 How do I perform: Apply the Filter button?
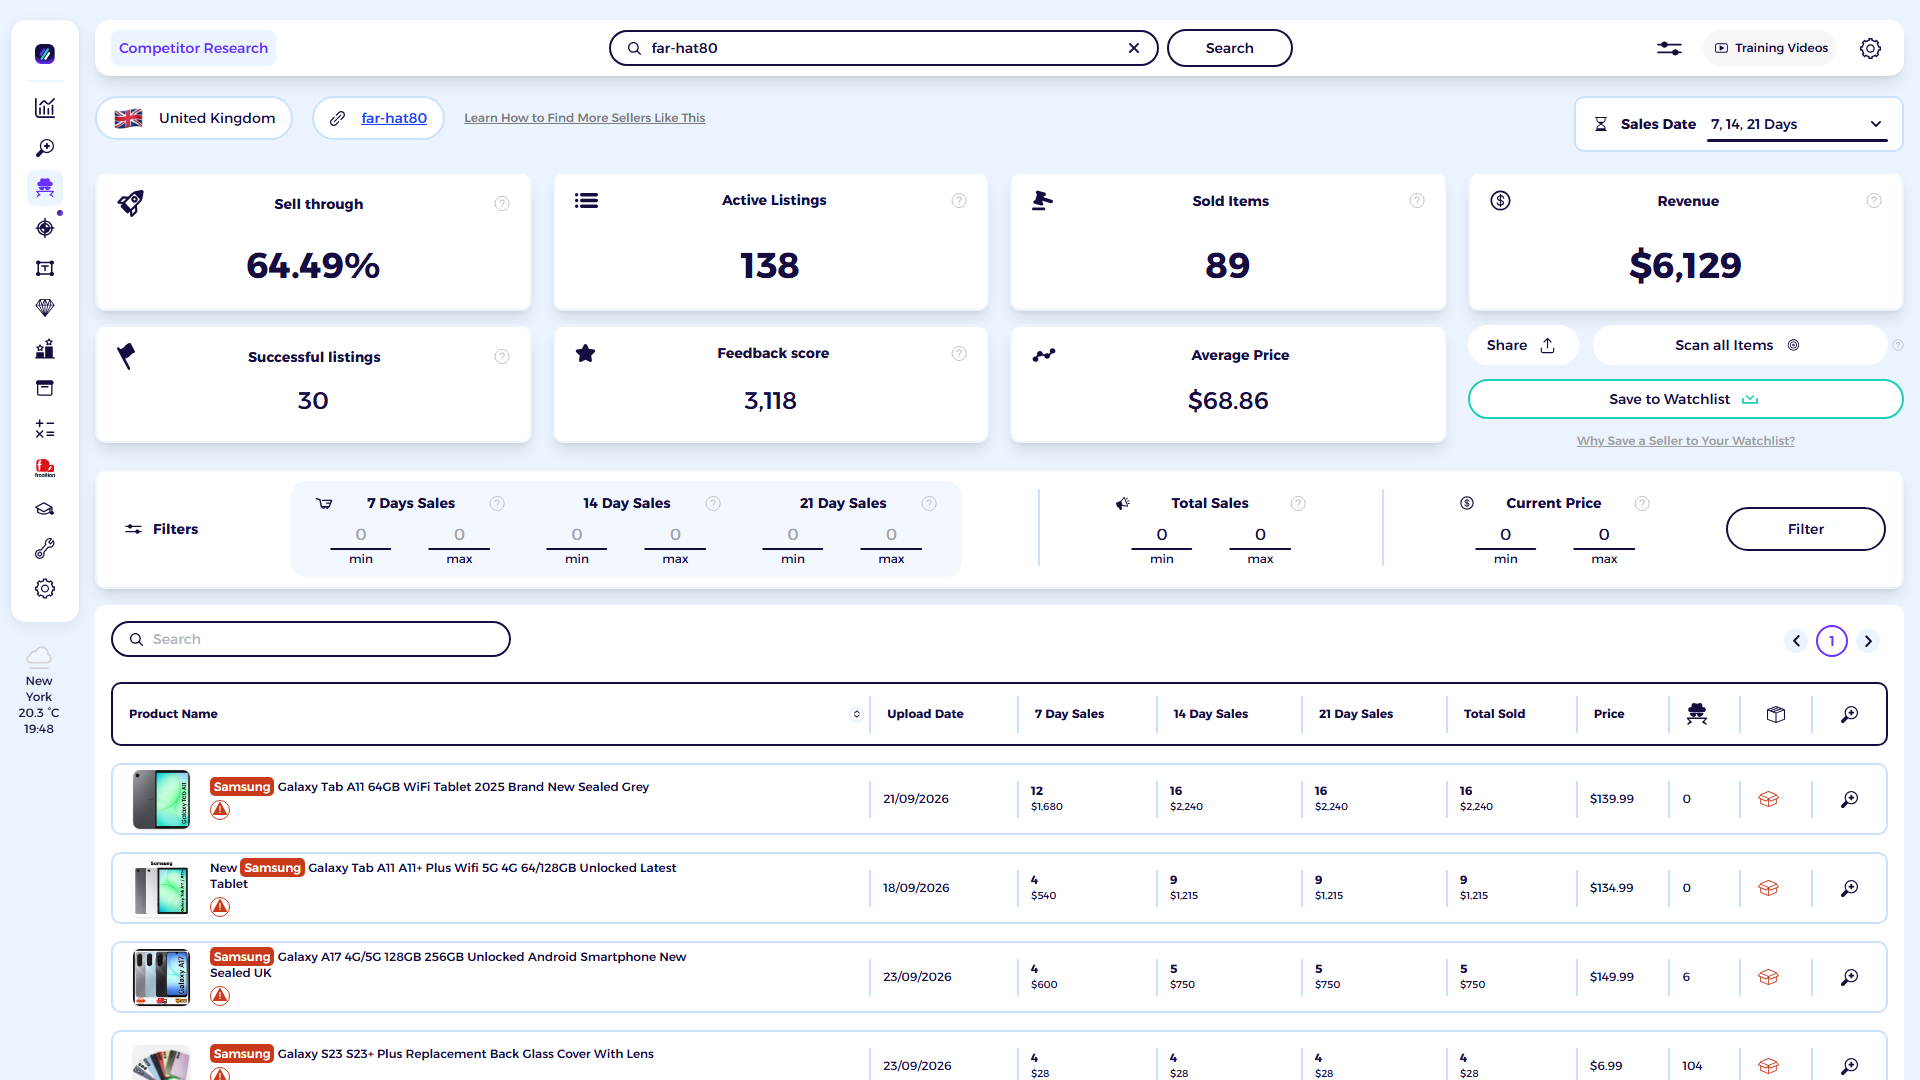(x=1805, y=529)
